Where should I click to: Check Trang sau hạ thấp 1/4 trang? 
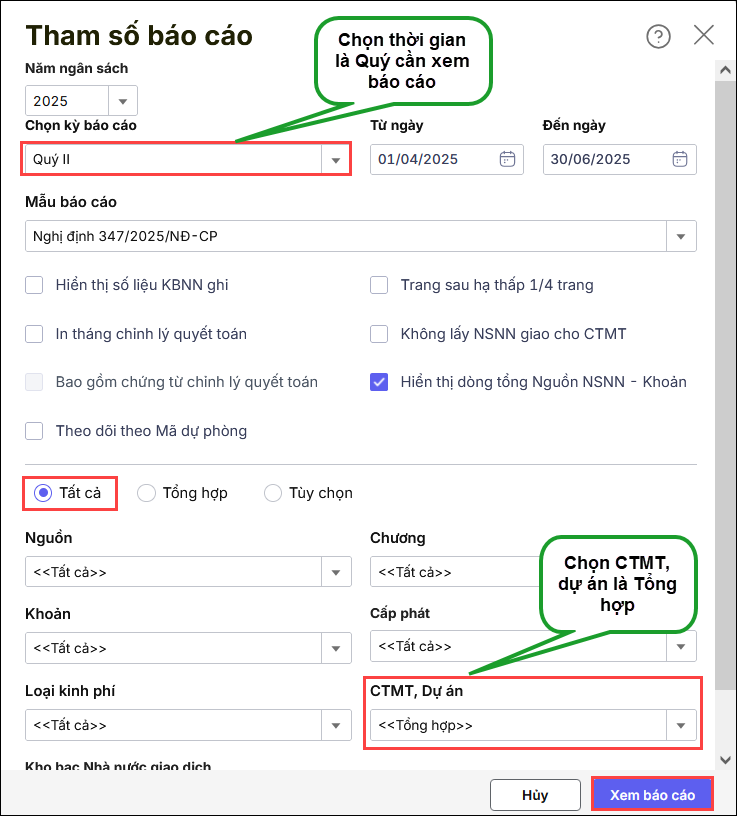[x=379, y=285]
